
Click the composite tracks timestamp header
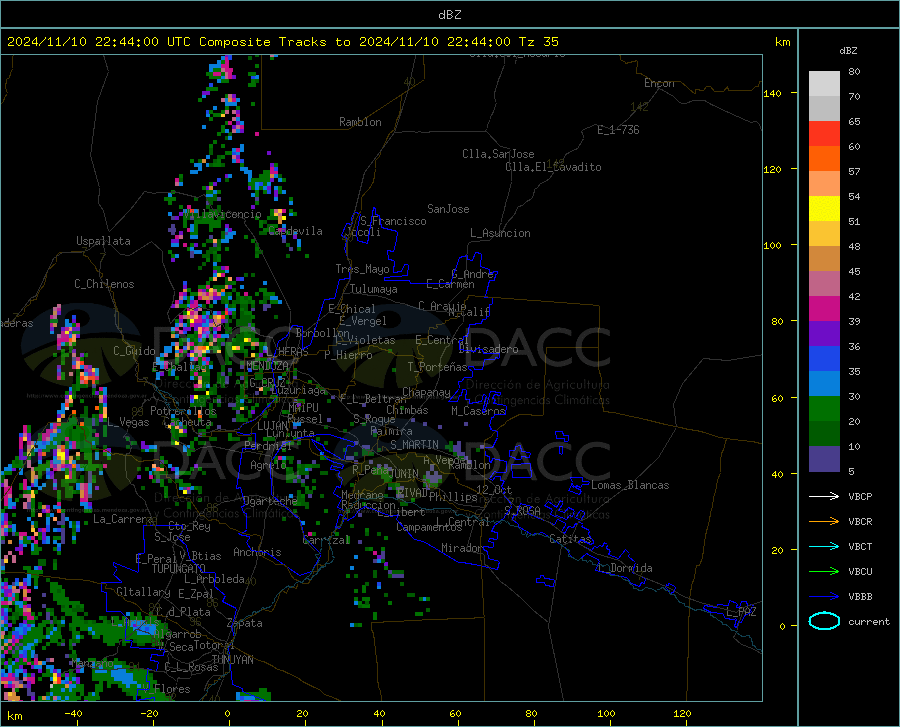pos(282,42)
